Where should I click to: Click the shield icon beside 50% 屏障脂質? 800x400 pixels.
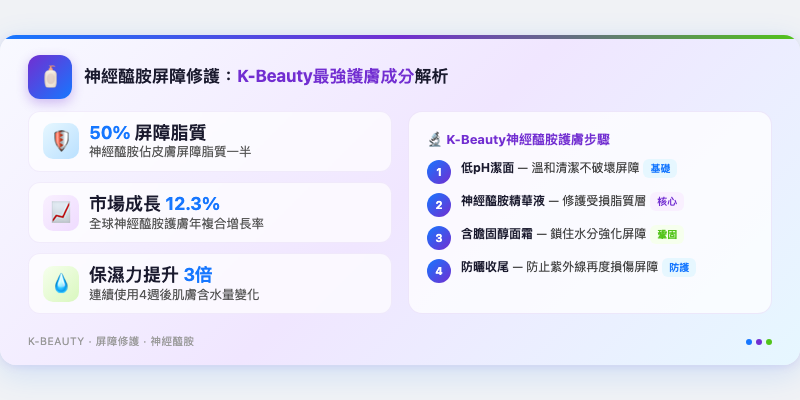[x=61, y=141]
